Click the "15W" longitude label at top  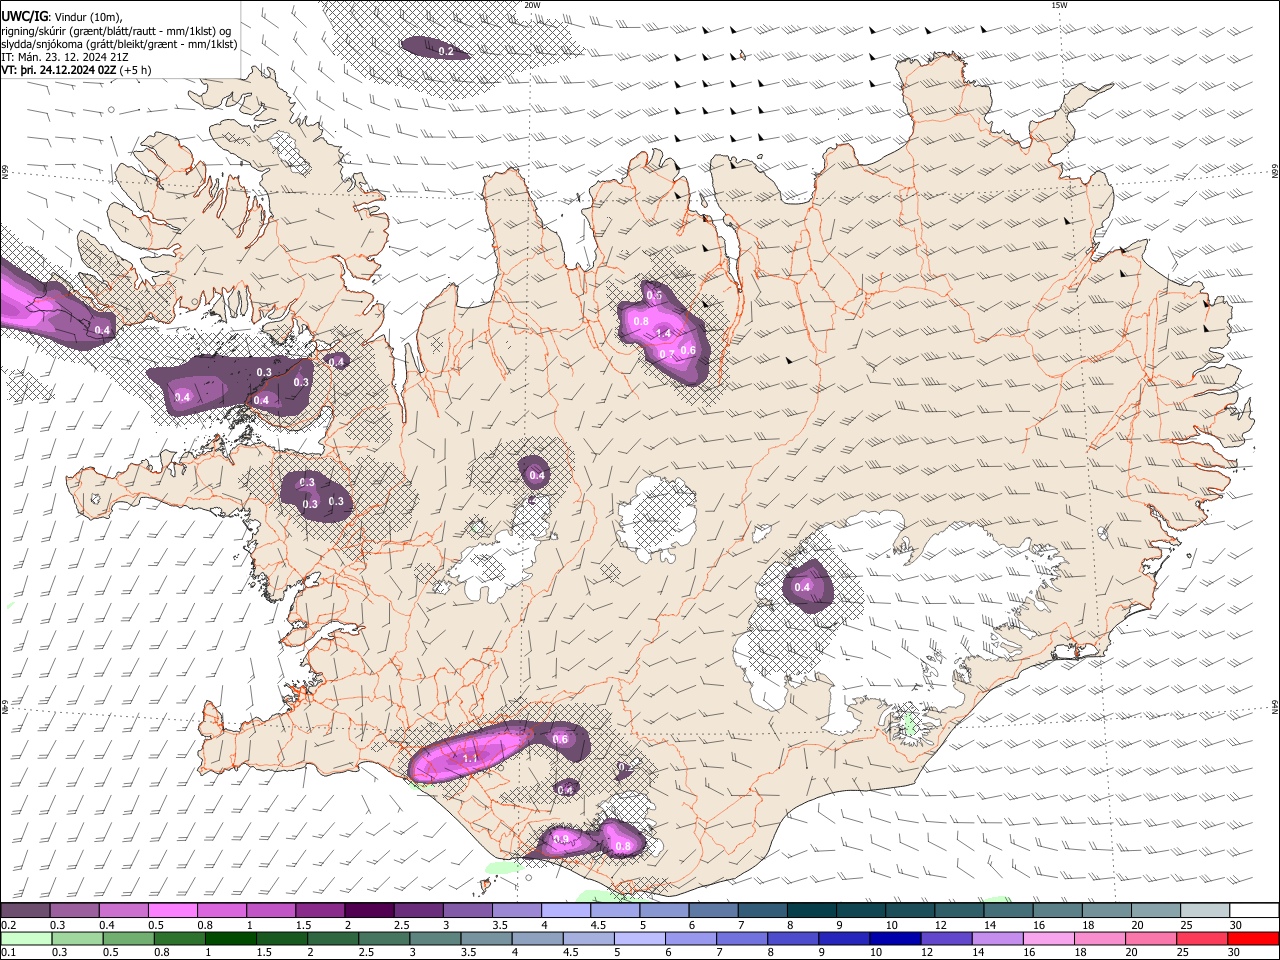pyautogui.click(x=1059, y=5)
